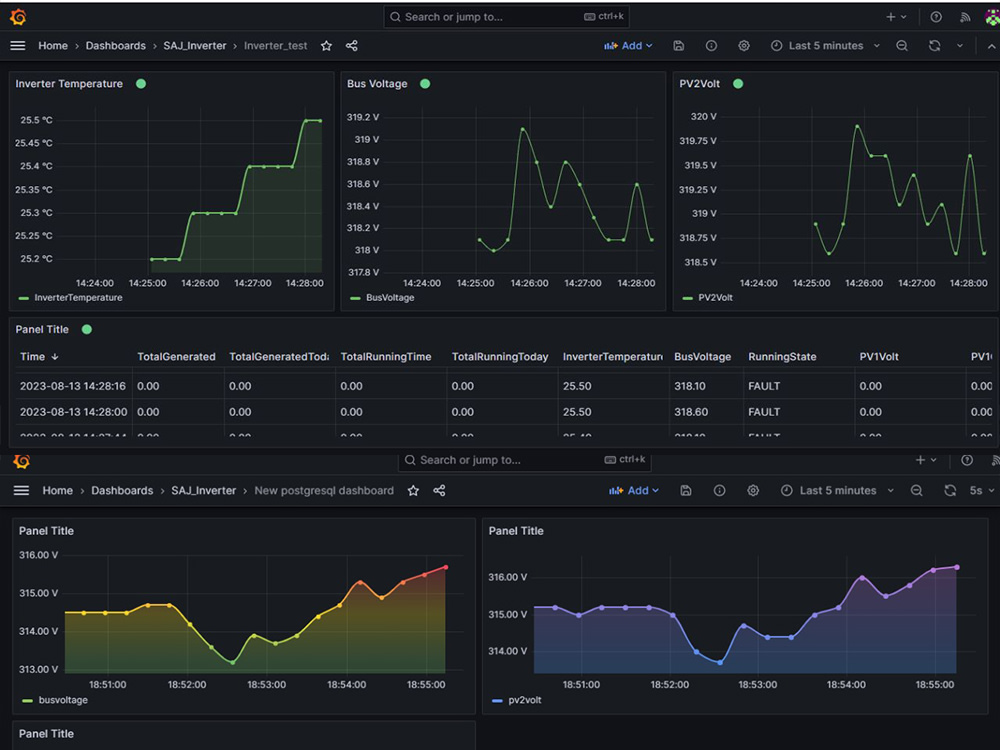
Task: Open Last 5 minutes picker in Inverter_test
Action: coord(825,46)
